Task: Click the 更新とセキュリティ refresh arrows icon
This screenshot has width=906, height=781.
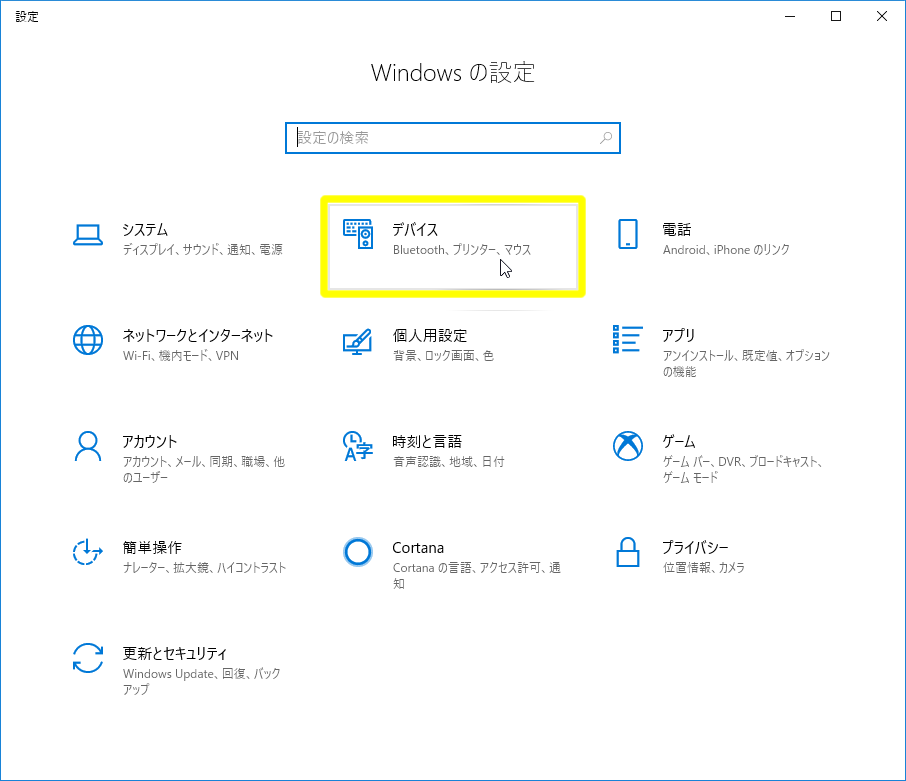Action: (88, 658)
